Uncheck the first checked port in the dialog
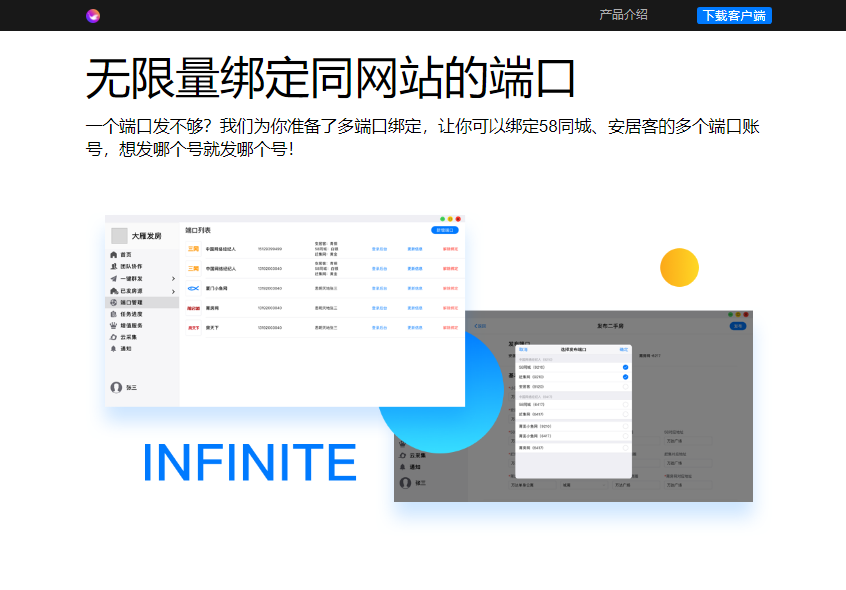Viewport: 846px width, 590px height. [626, 367]
